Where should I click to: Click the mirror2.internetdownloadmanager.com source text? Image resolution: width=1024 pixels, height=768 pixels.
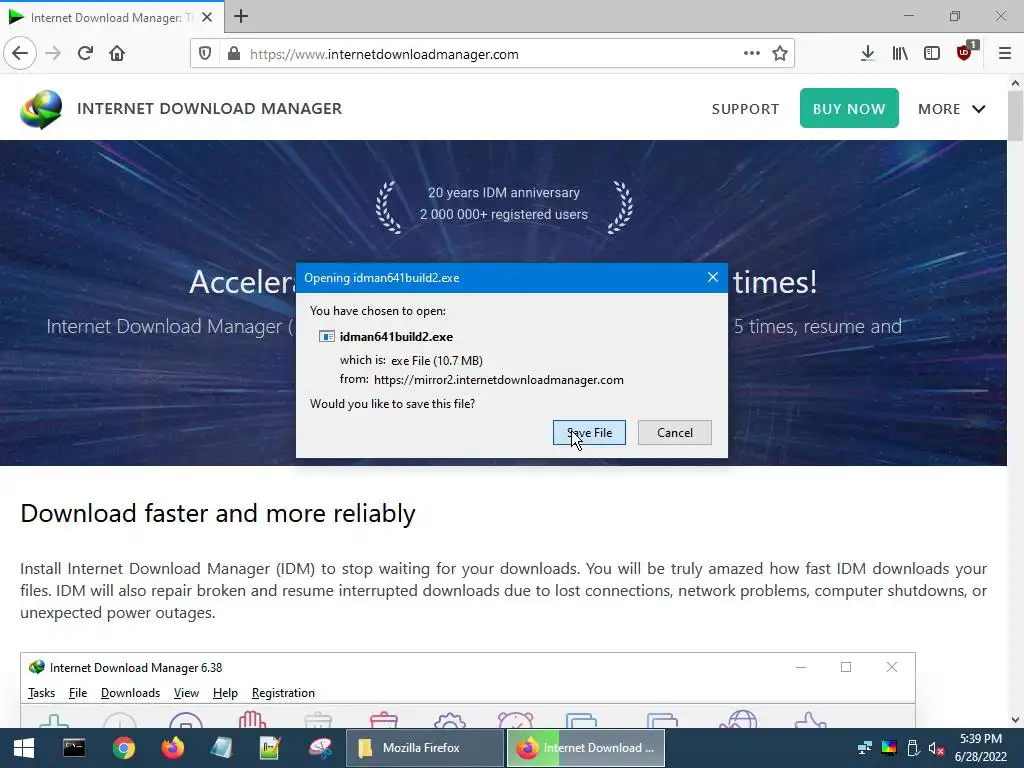498,380
